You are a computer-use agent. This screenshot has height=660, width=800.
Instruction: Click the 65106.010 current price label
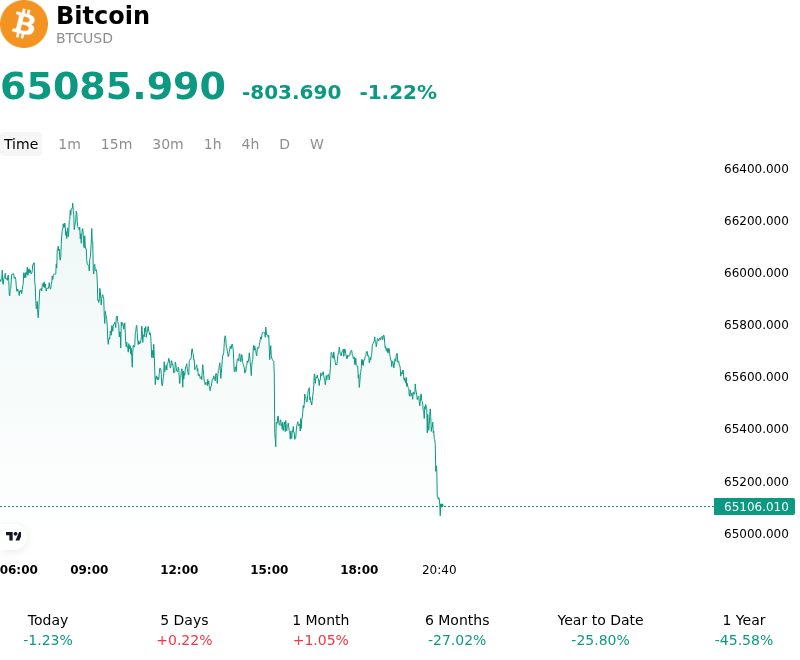755,506
